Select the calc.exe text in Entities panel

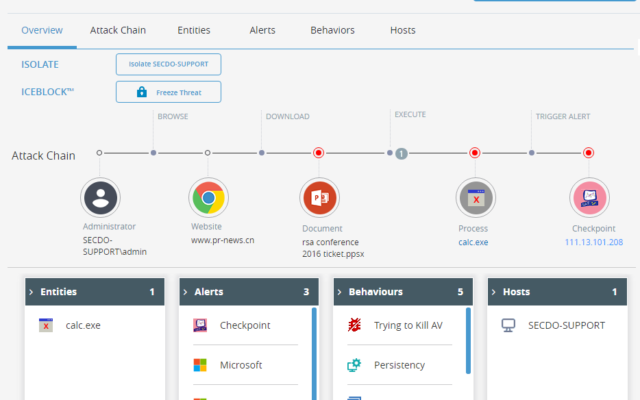click(x=83, y=325)
